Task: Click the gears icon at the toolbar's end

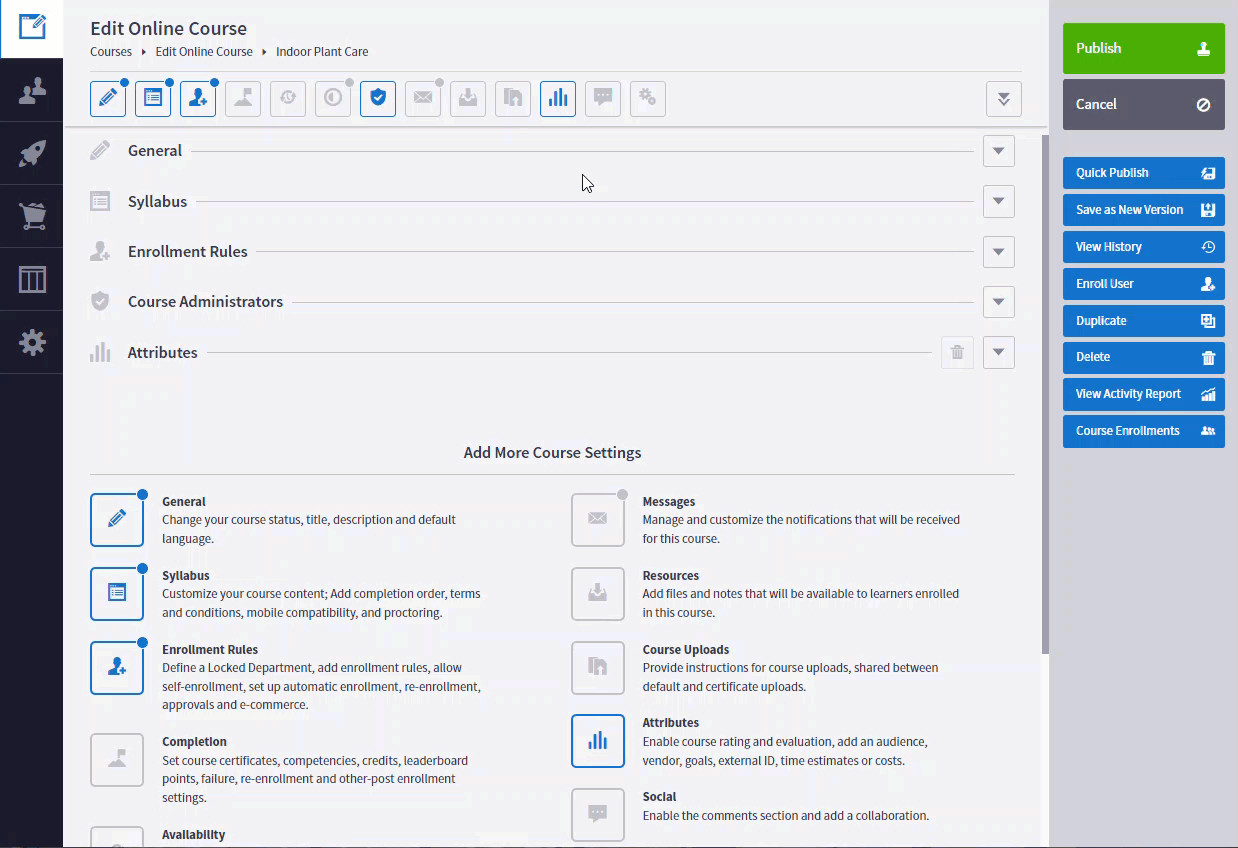Action: click(648, 98)
